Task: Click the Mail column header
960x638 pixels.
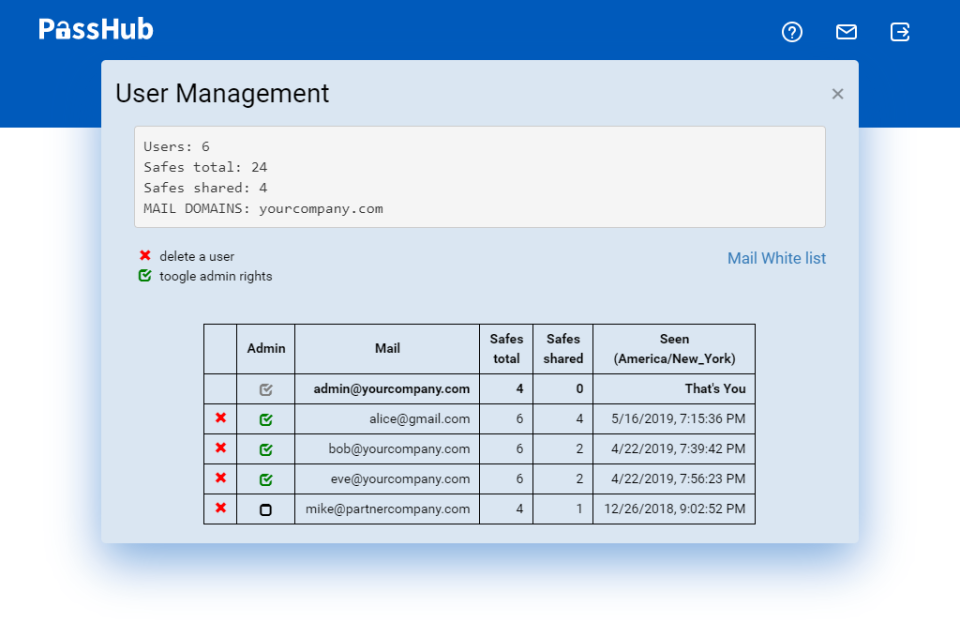Action: pos(388,348)
